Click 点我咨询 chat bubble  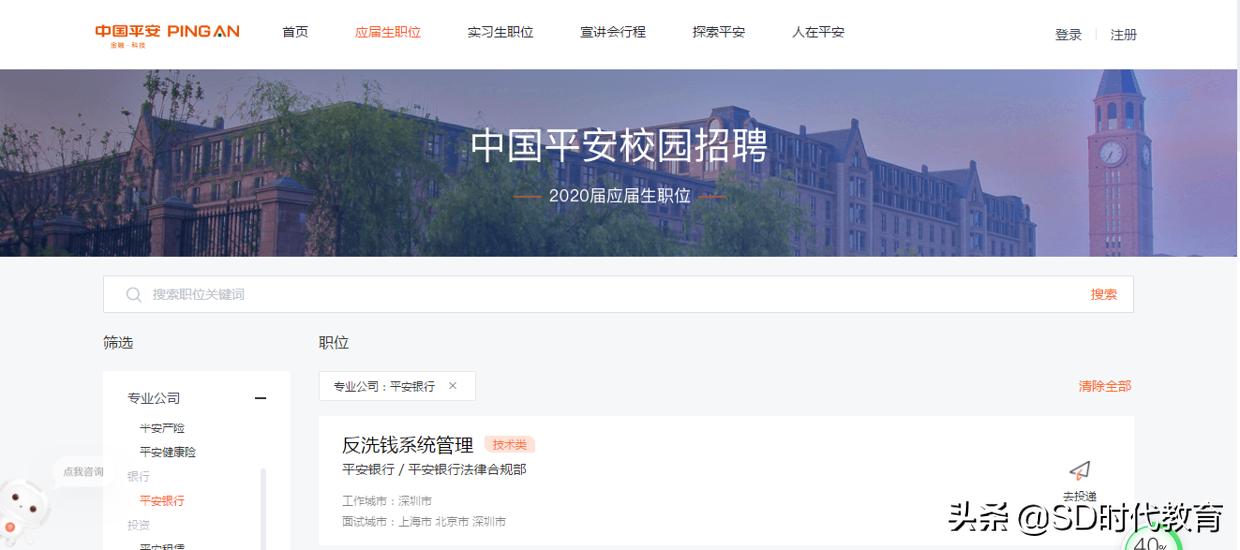pyautogui.click(x=83, y=472)
